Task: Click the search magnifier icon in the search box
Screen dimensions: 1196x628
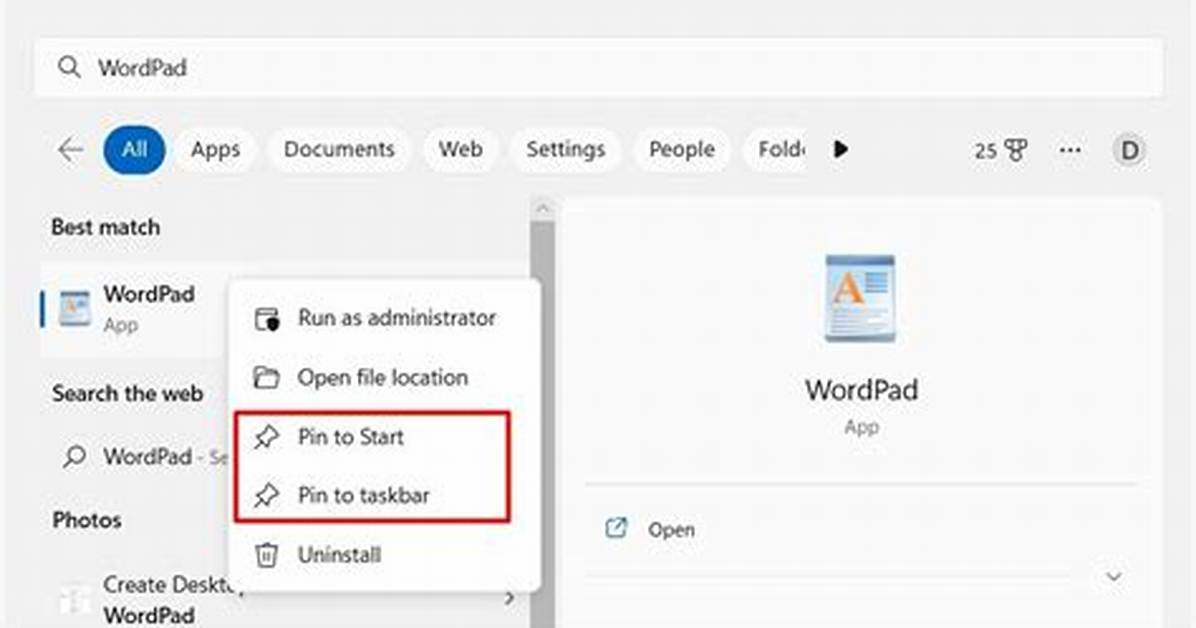Action: coord(69,67)
